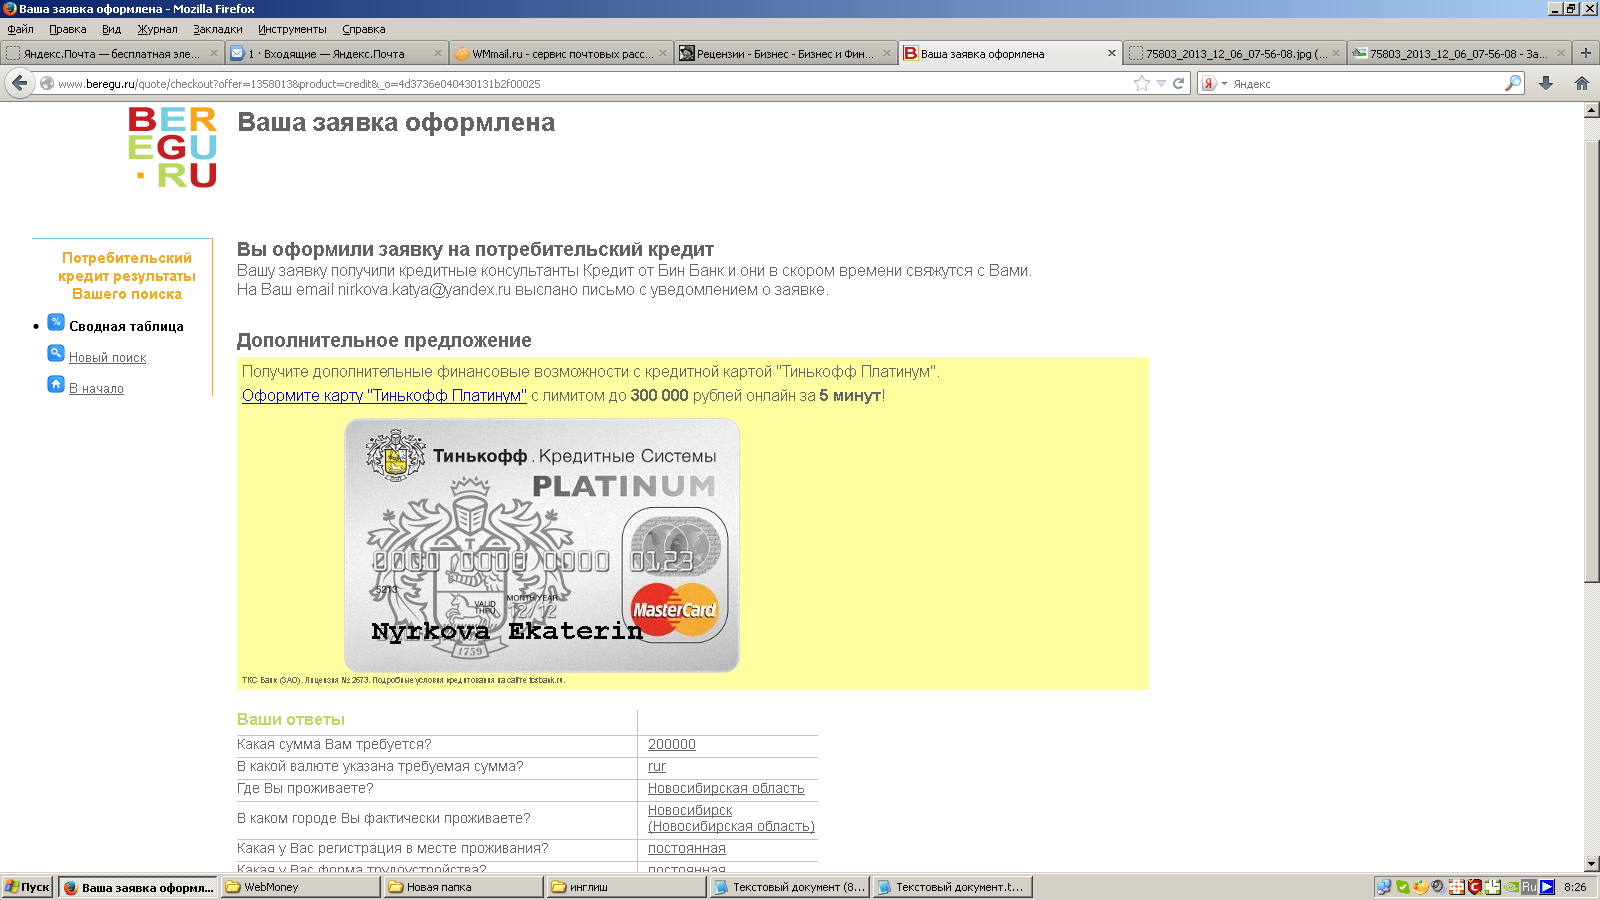Image resolution: width=1600 pixels, height=900 pixels.
Task: Click the first постоянная registration answer link
Action: pyautogui.click(x=686, y=848)
